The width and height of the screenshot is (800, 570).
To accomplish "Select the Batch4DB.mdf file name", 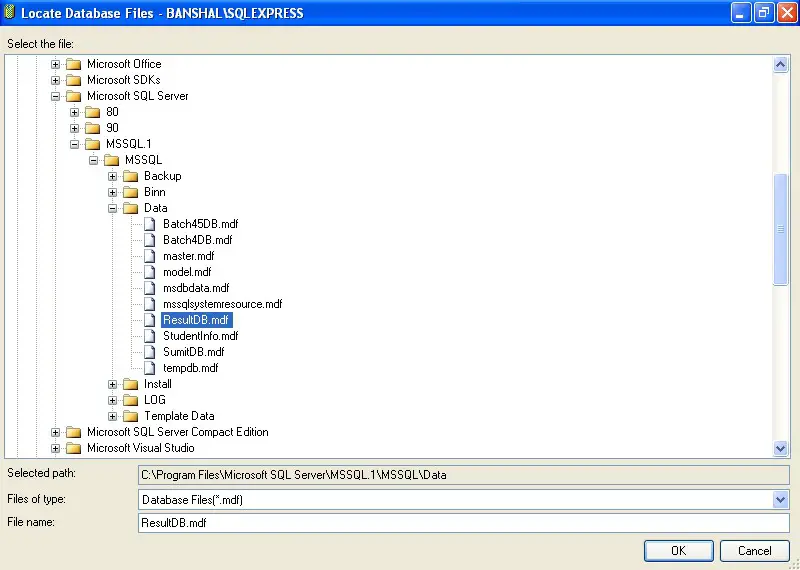I will coord(197,240).
